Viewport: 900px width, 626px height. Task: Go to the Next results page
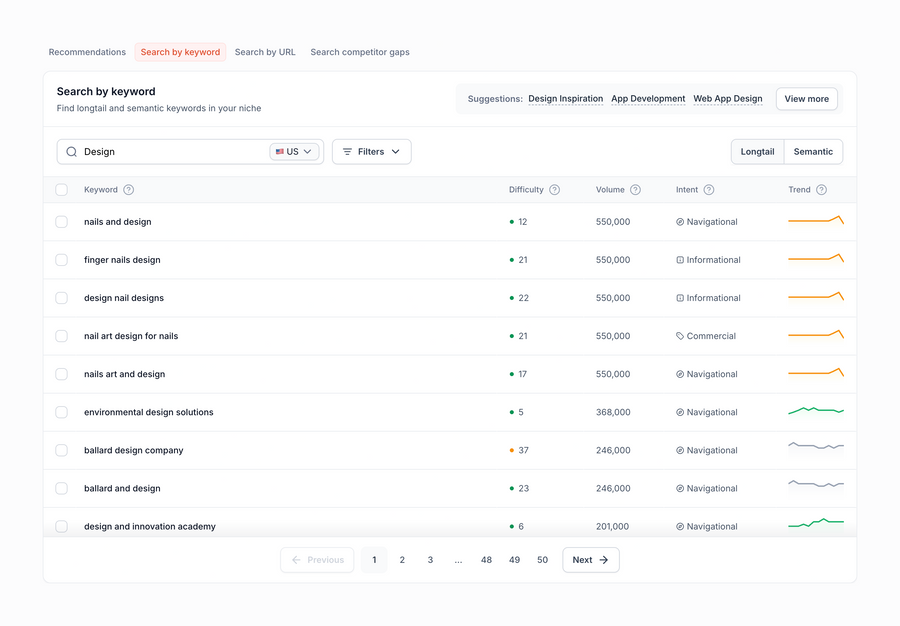pyautogui.click(x=590, y=559)
